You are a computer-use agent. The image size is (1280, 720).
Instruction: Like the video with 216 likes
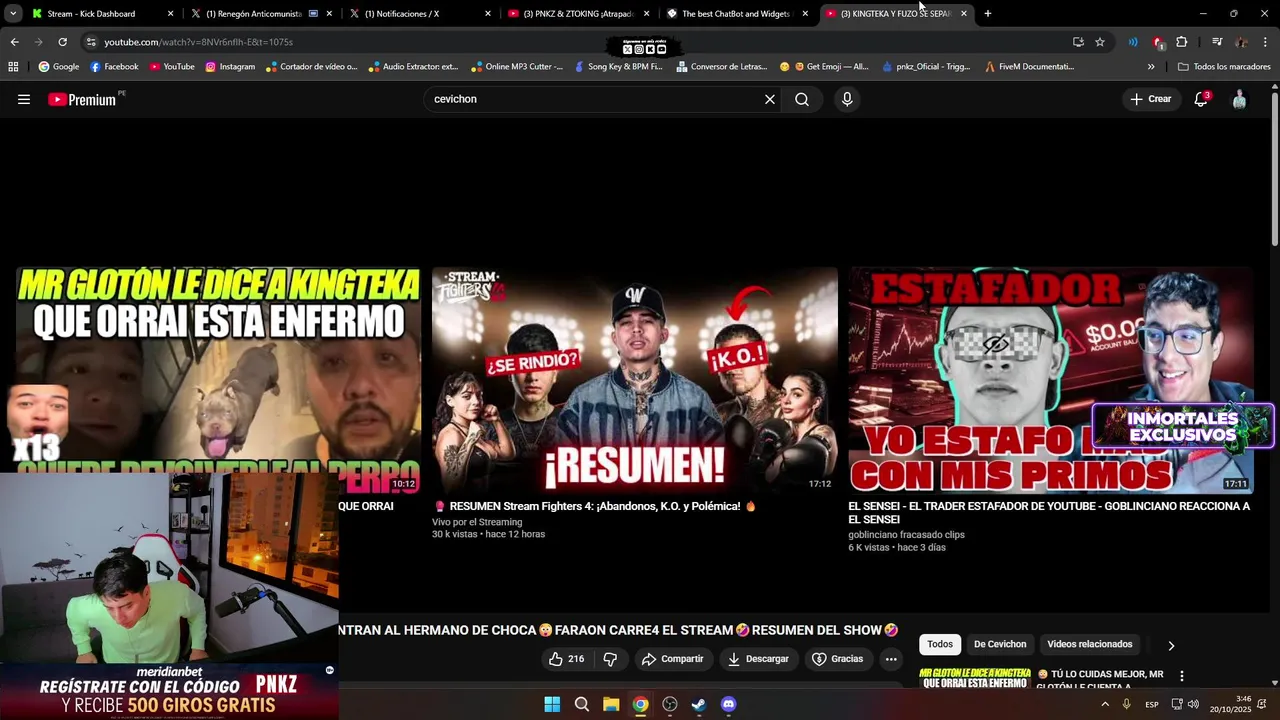[565, 659]
